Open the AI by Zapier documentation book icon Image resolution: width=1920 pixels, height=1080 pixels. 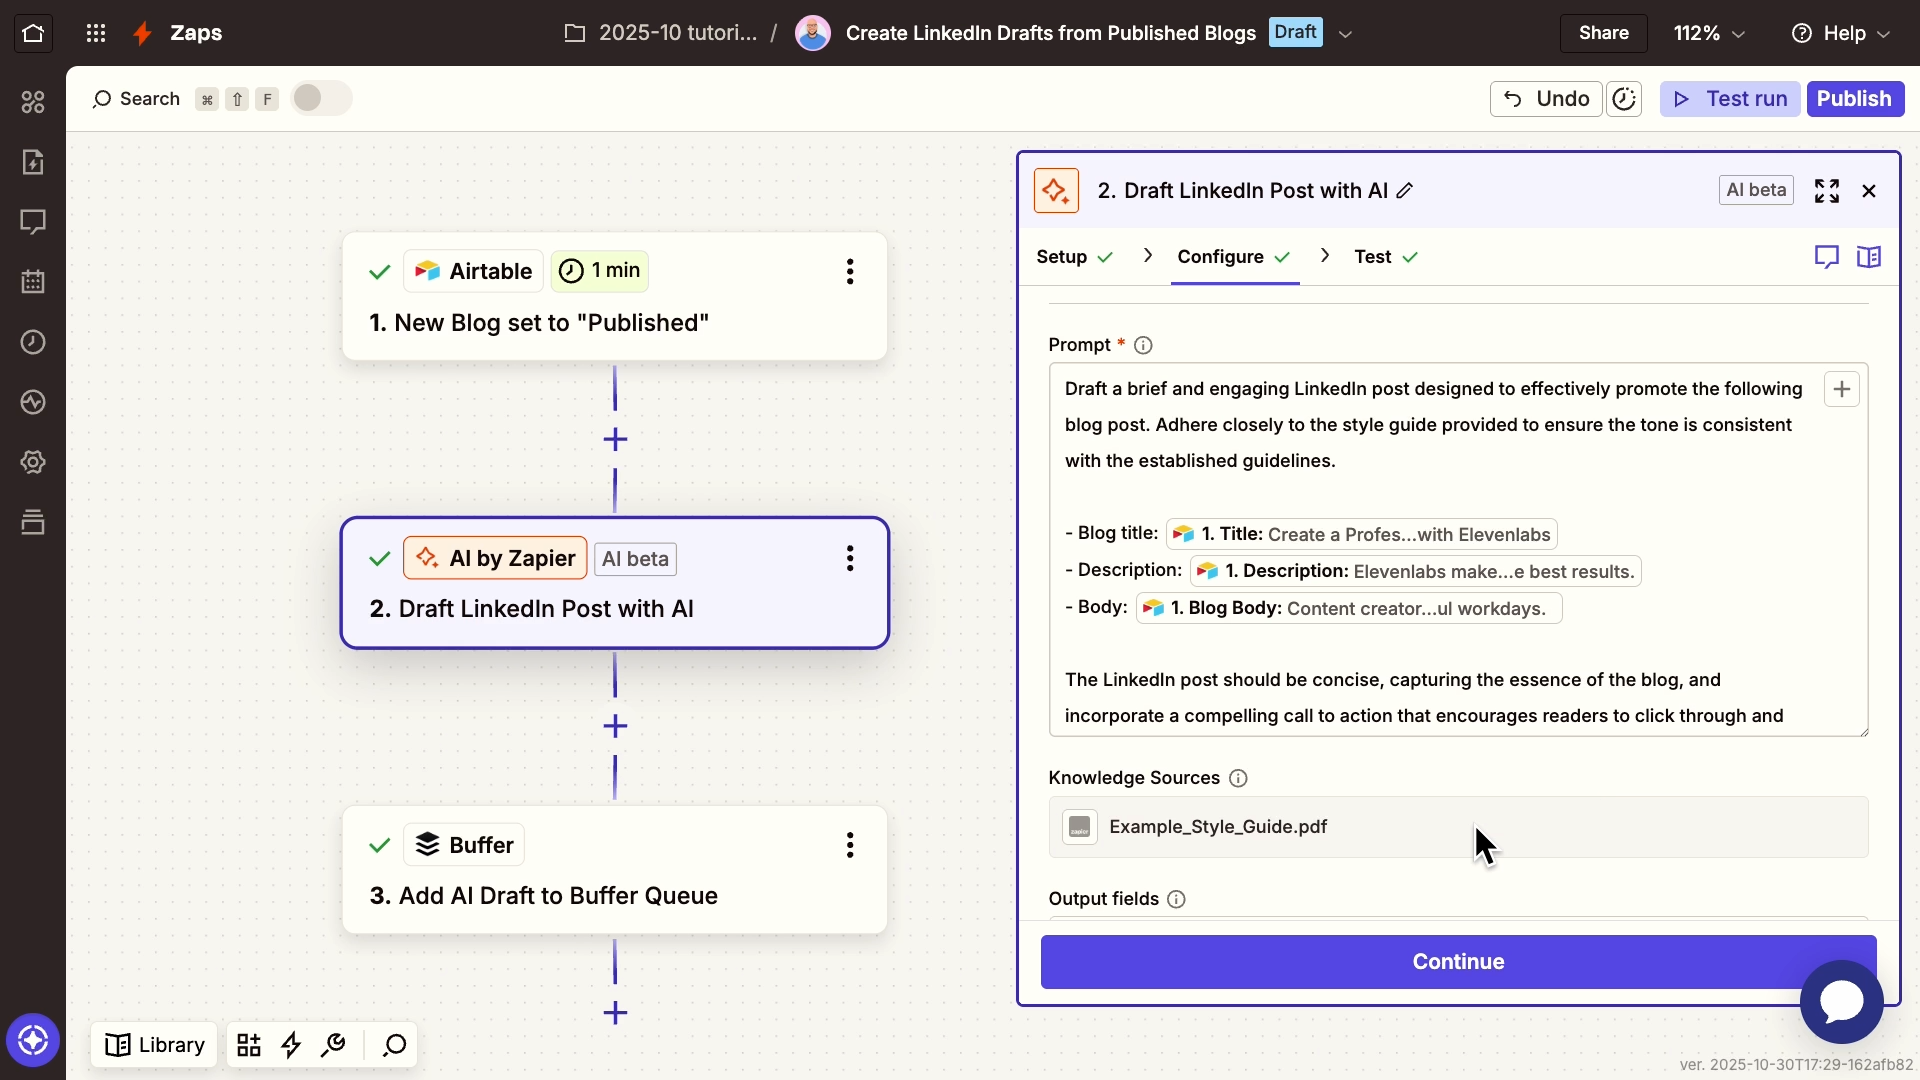(x=1870, y=257)
